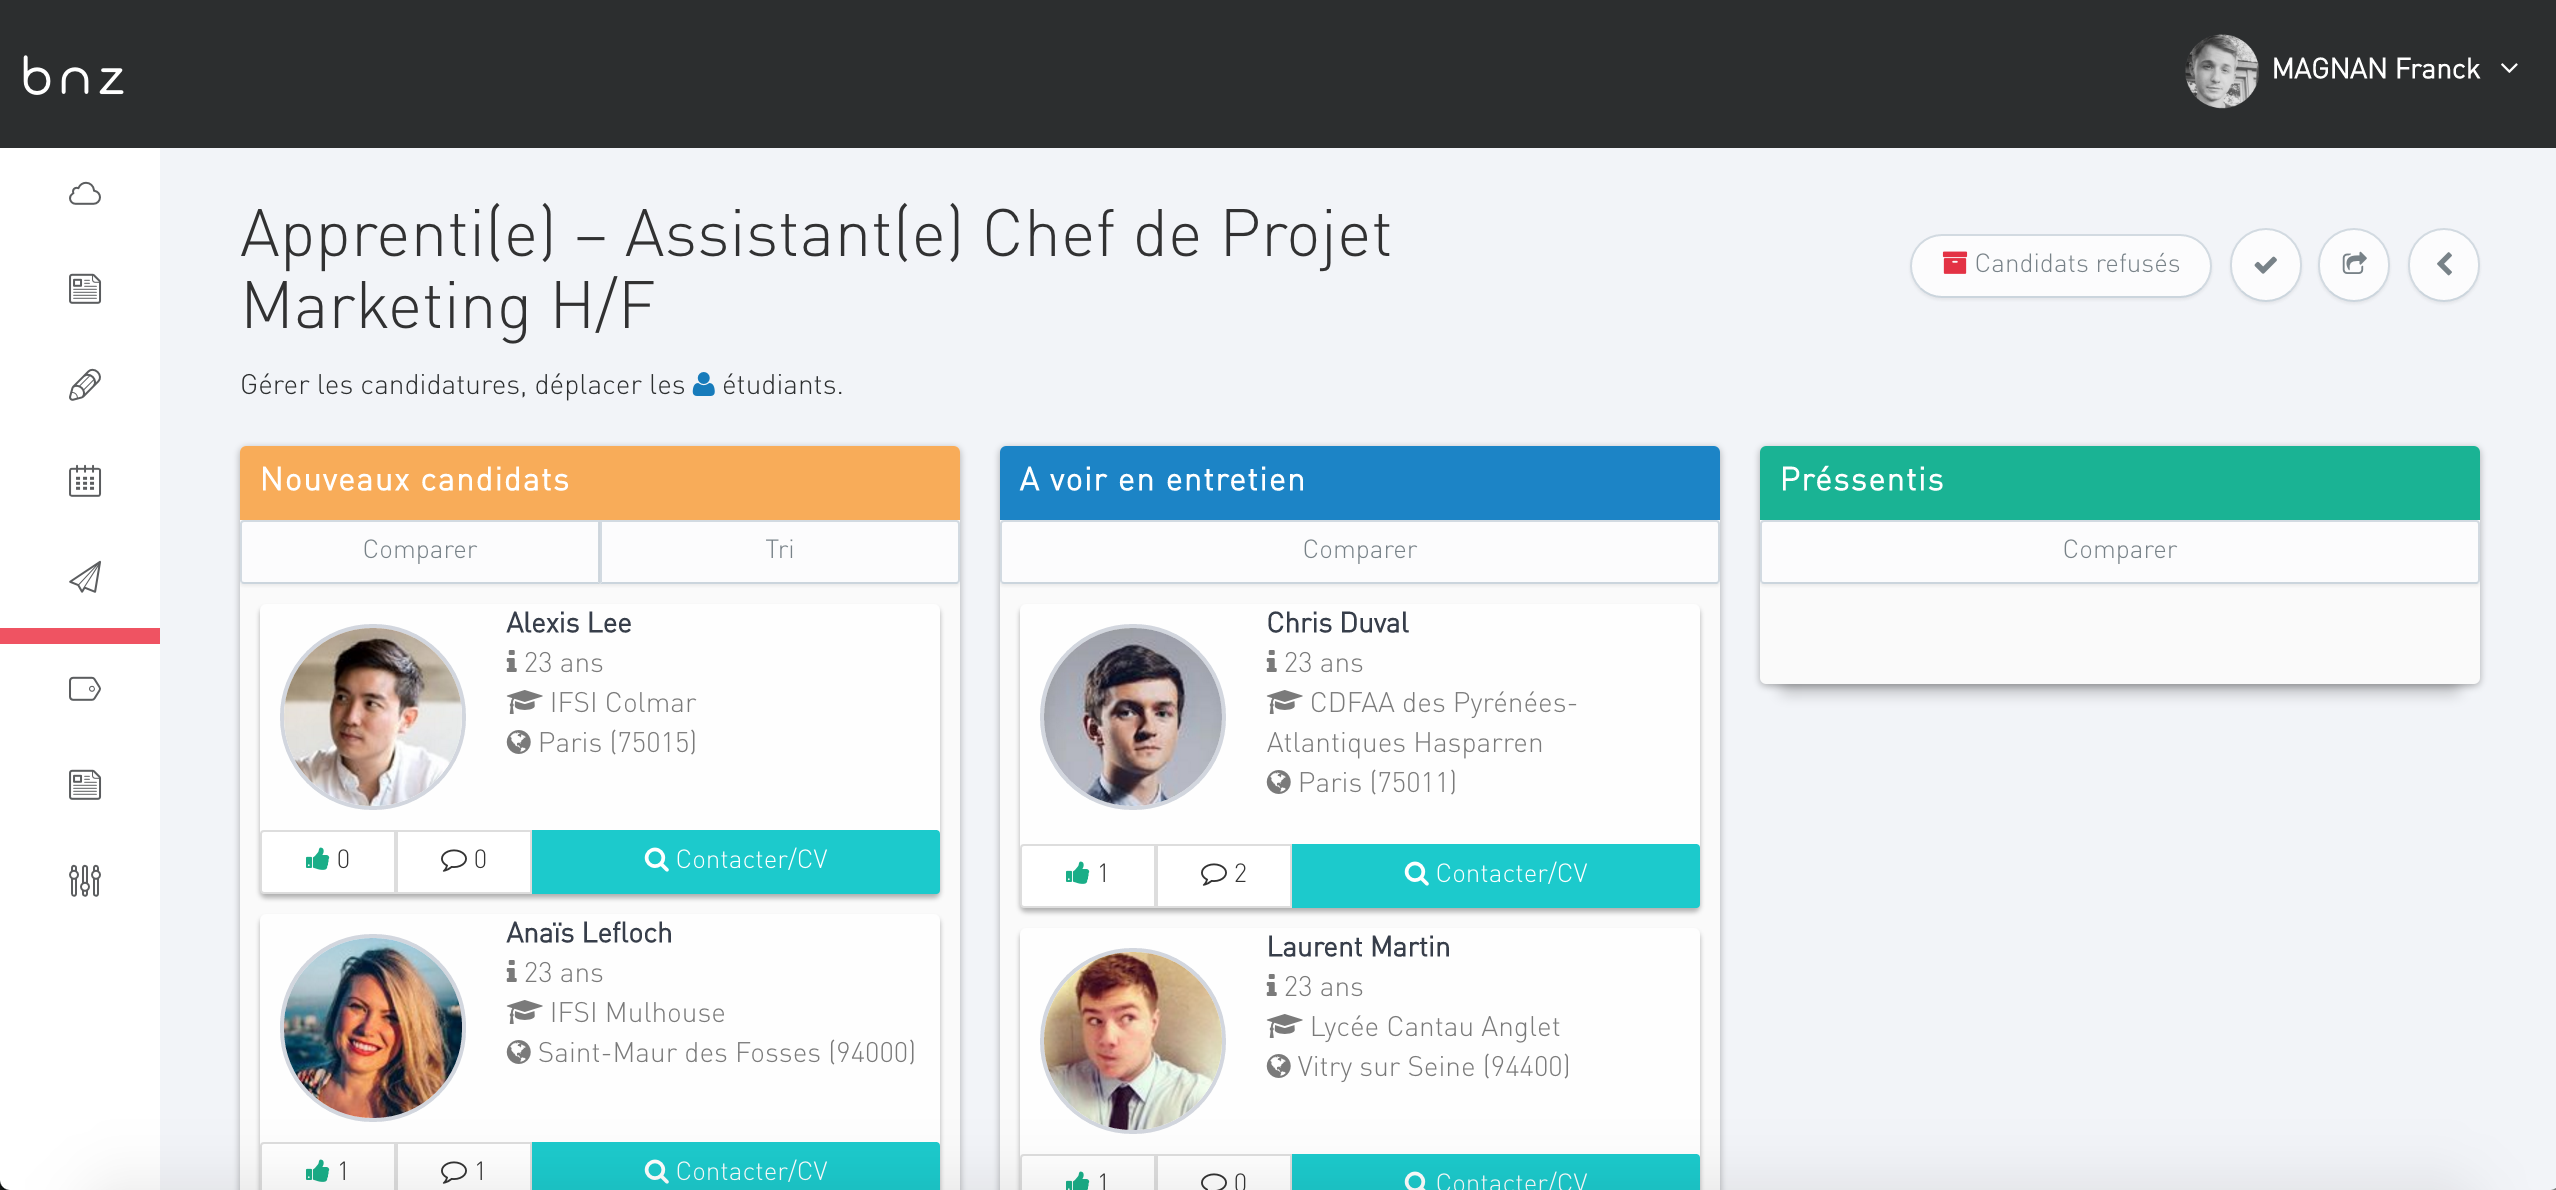Click the cloud icon in the sidebar
The width and height of the screenshot is (2556, 1190).
coord(85,194)
